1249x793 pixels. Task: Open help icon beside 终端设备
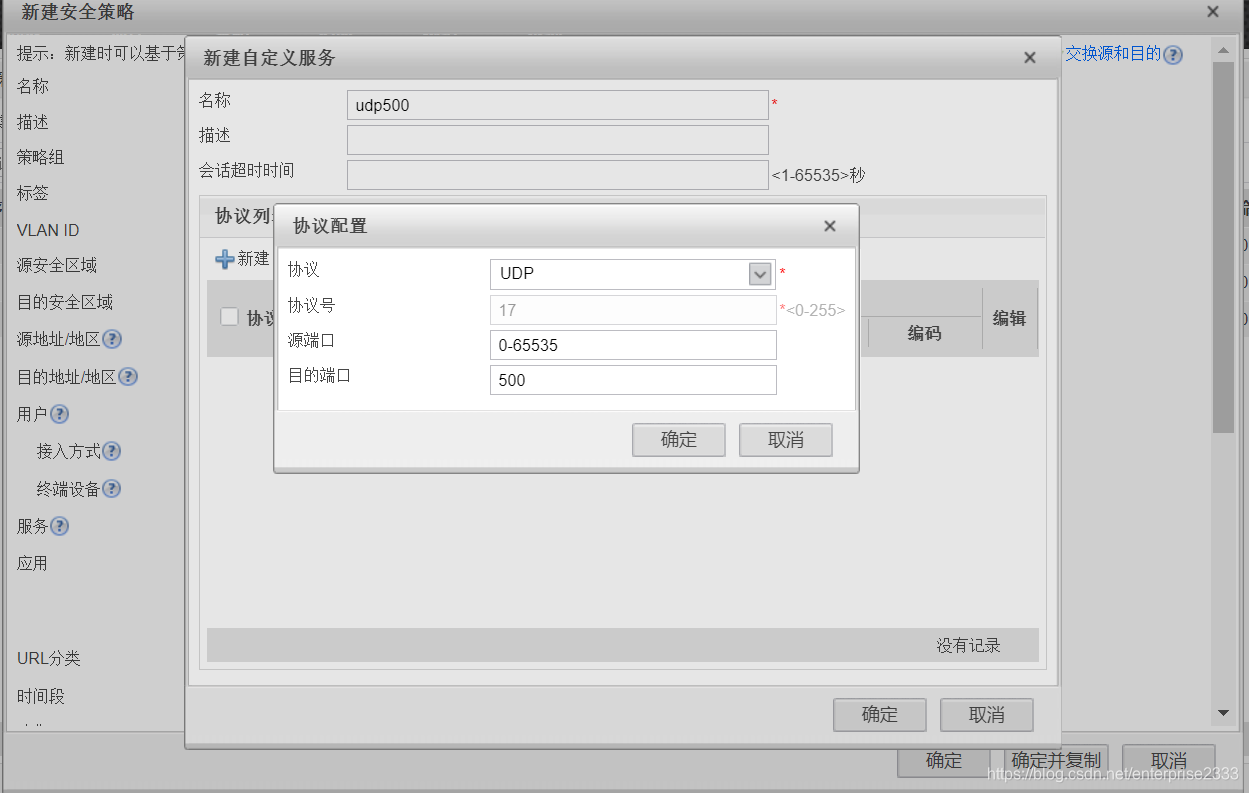[x=112, y=489]
